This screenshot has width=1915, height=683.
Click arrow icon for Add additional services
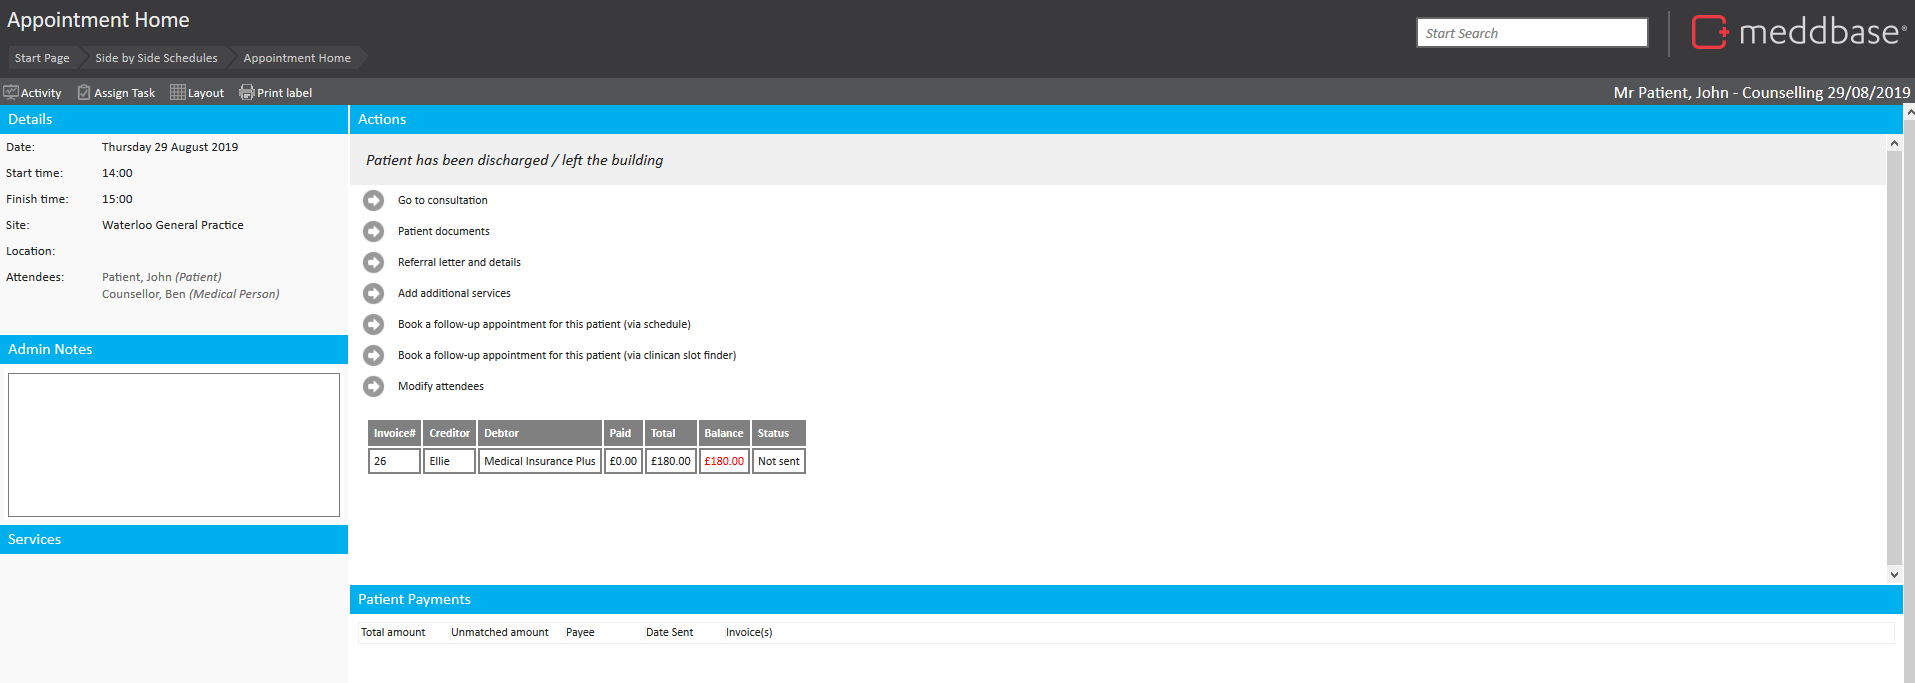click(x=373, y=294)
